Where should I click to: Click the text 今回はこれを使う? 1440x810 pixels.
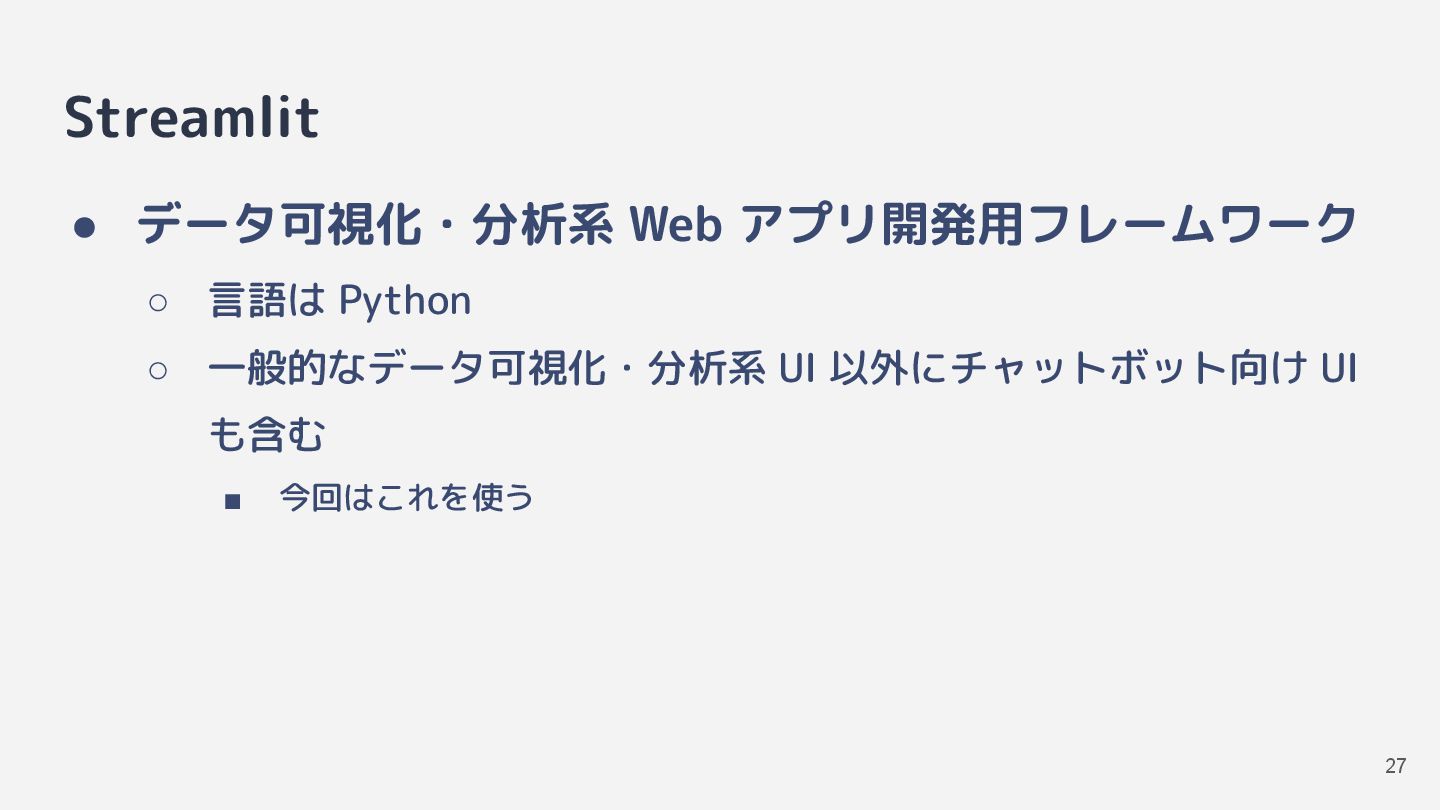click(x=407, y=498)
